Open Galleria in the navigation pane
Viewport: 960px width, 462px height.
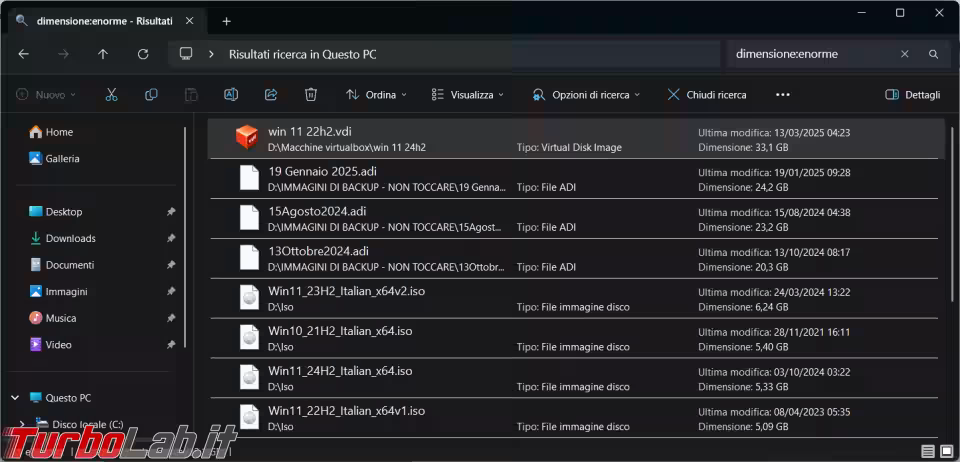(x=54, y=158)
